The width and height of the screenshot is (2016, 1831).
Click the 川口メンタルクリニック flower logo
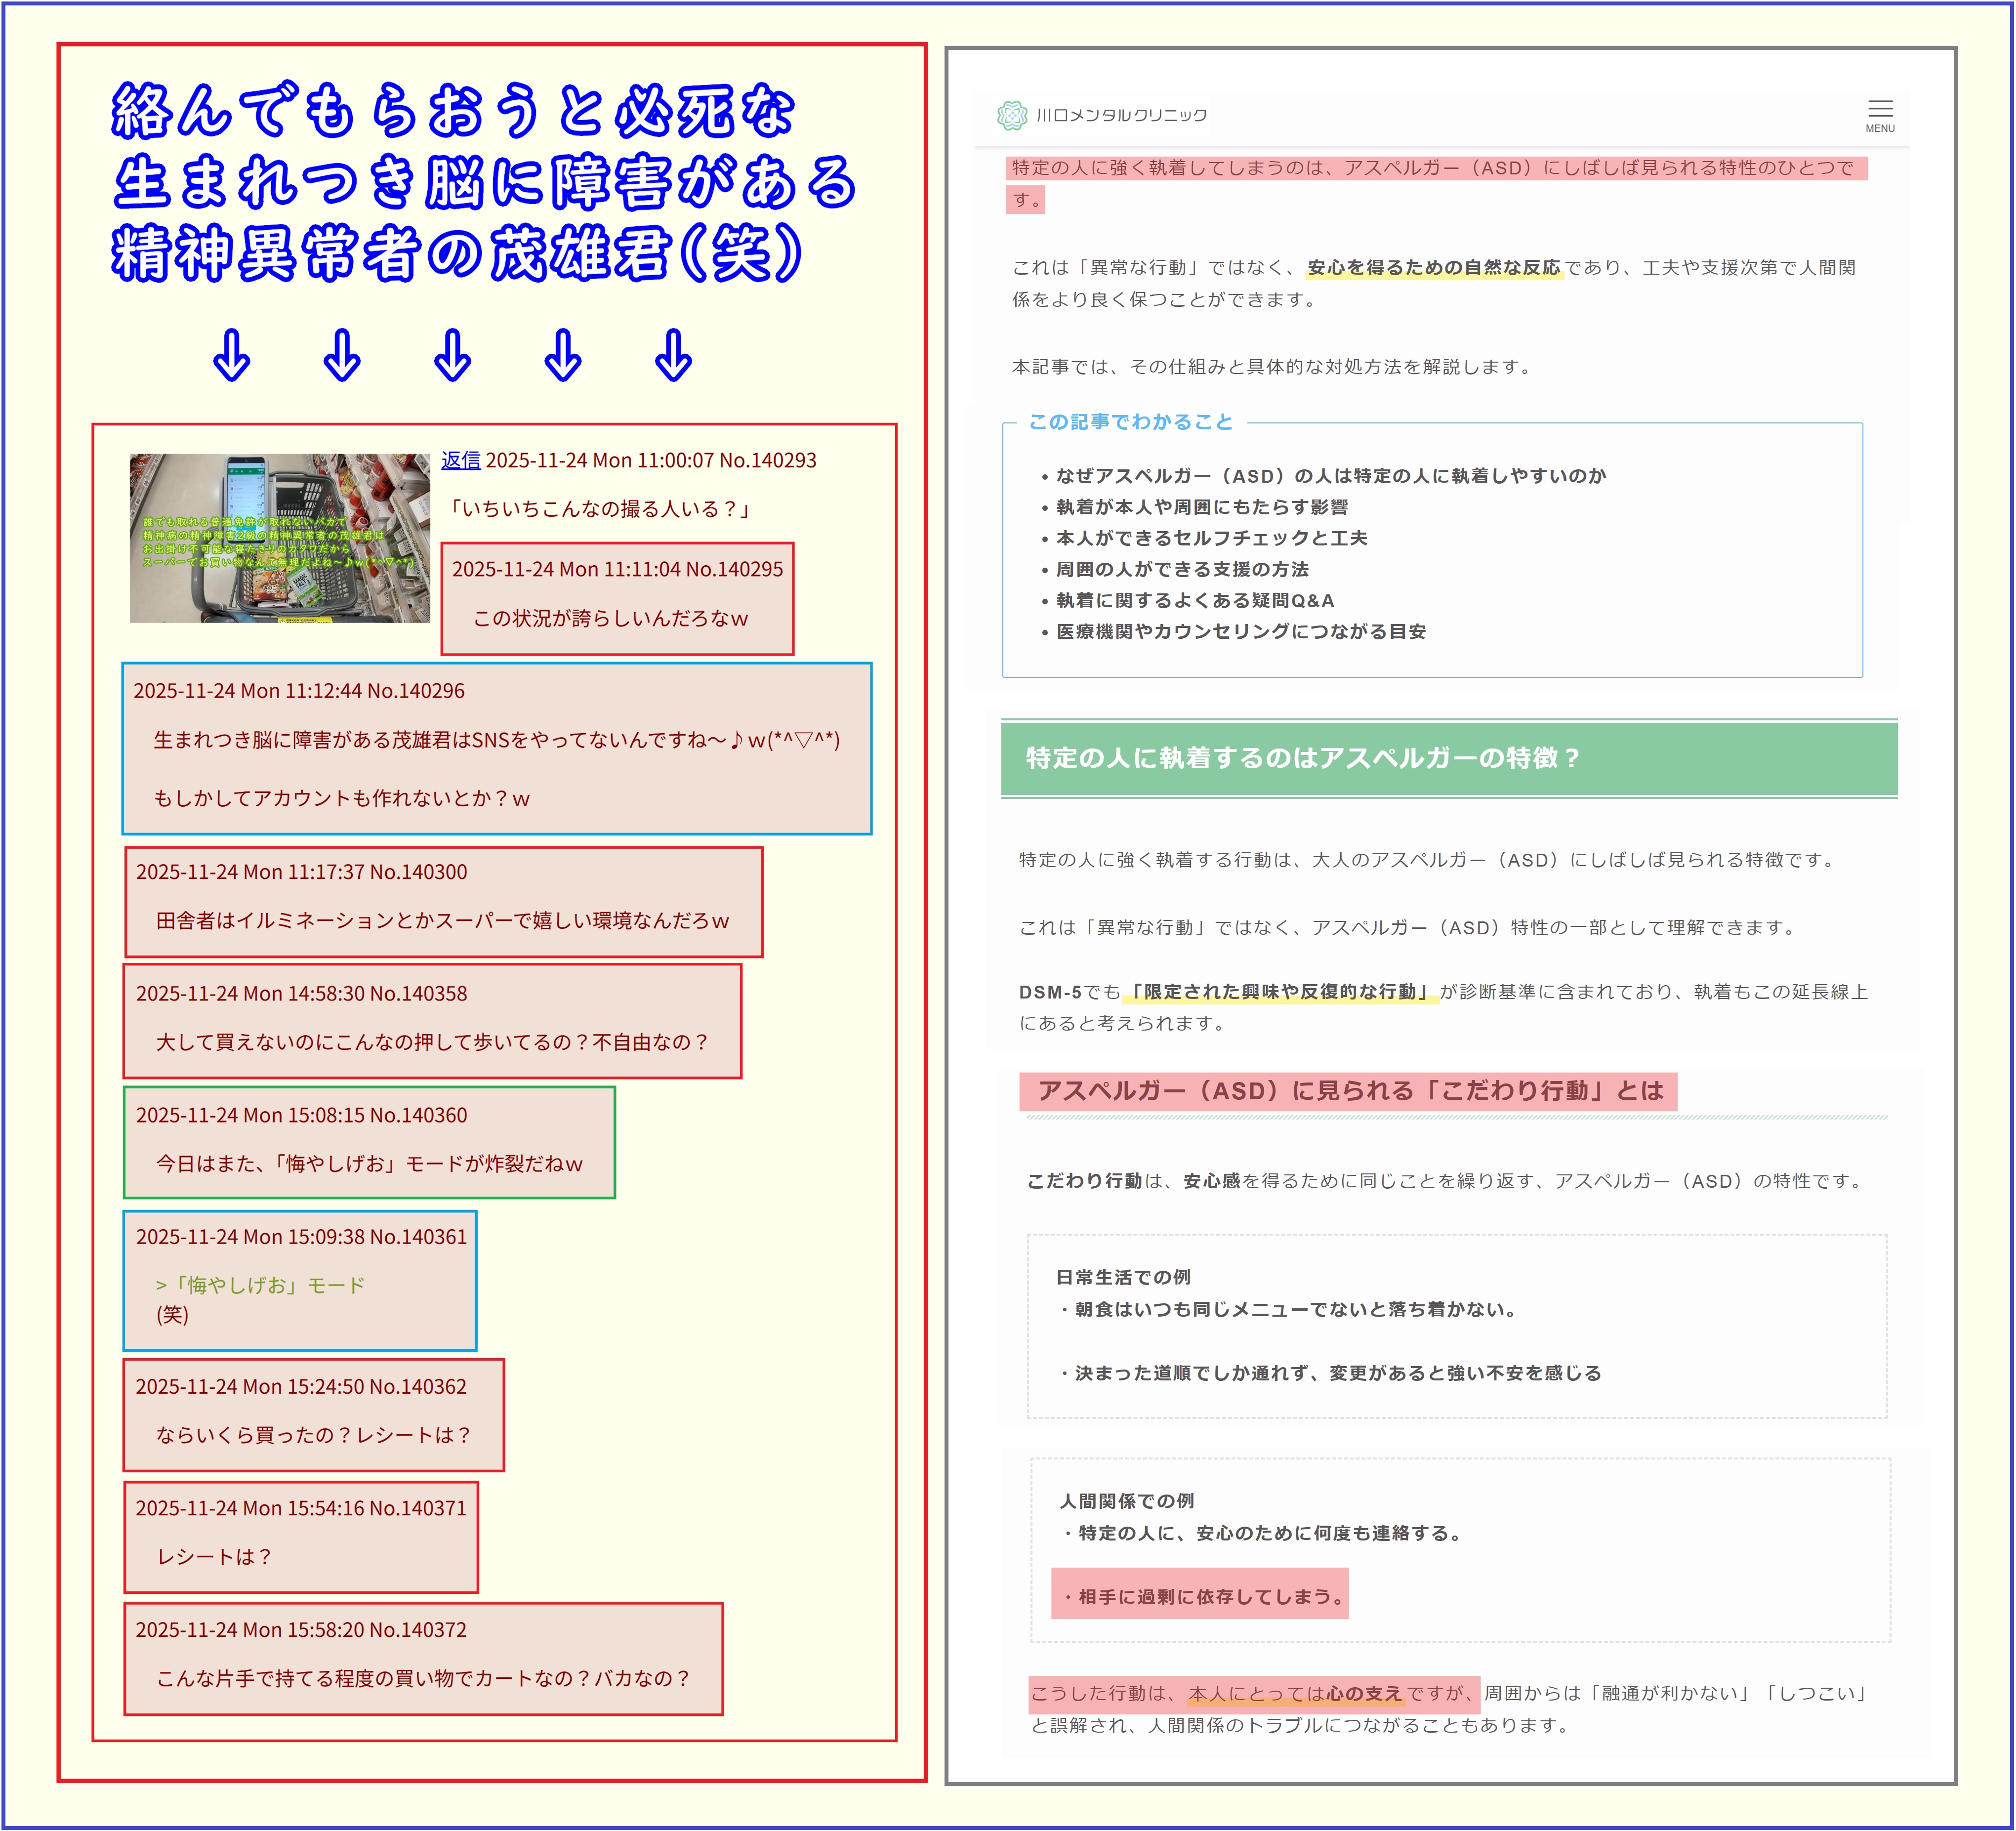point(1011,116)
